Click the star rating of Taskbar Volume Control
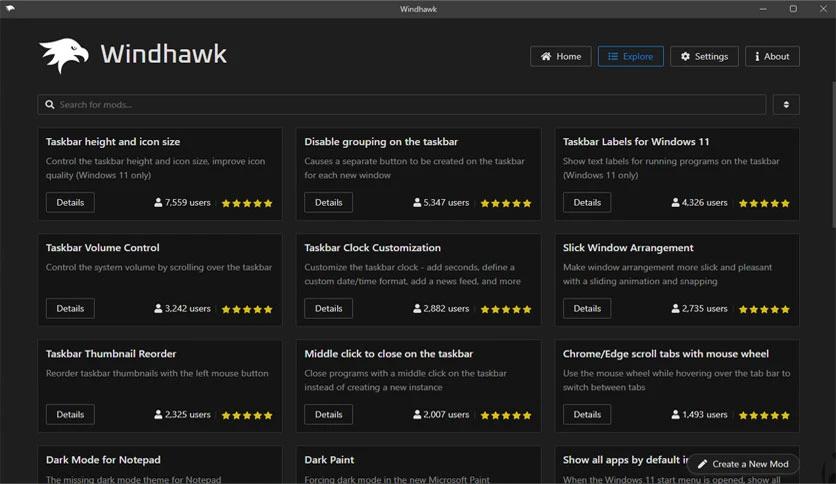The width and height of the screenshot is (836, 484). coord(247,309)
